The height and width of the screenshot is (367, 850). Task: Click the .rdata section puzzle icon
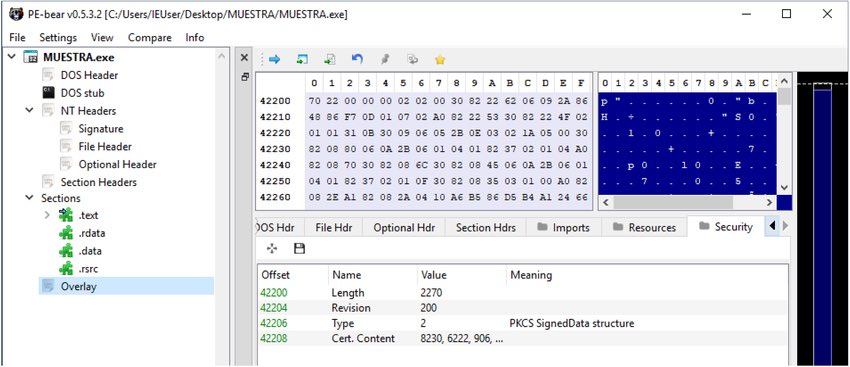tap(66, 233)
